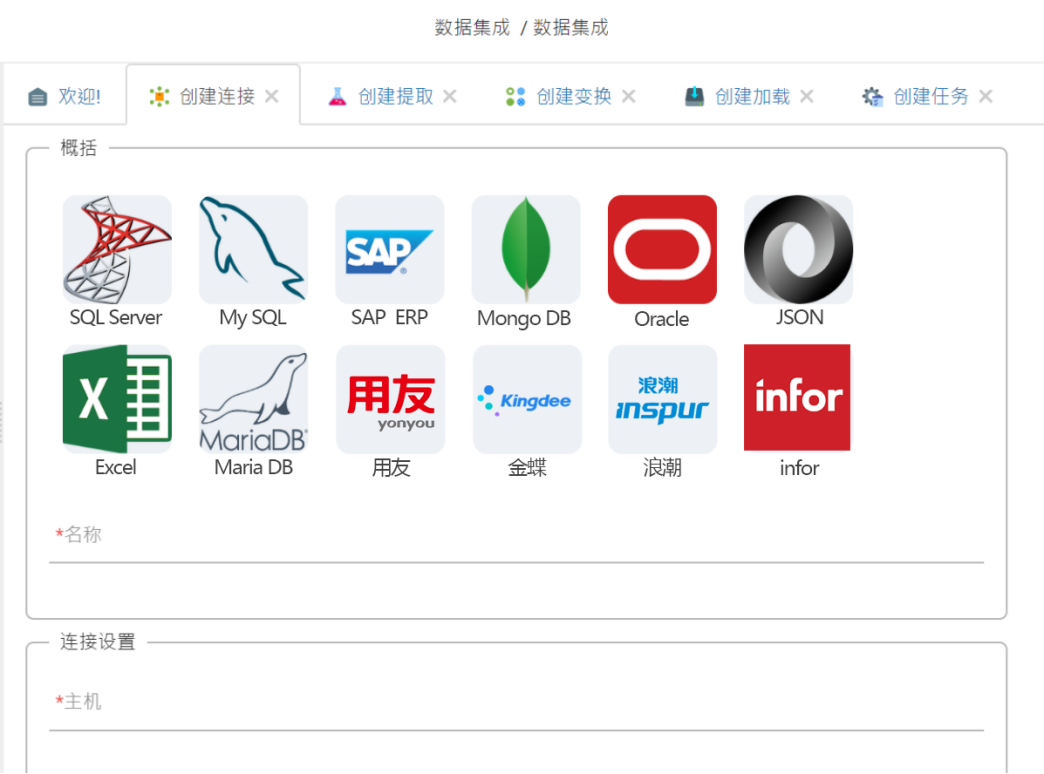1044x774 pixels.
Task: Select the Maria DB seal icon
Action: point(253,399)
